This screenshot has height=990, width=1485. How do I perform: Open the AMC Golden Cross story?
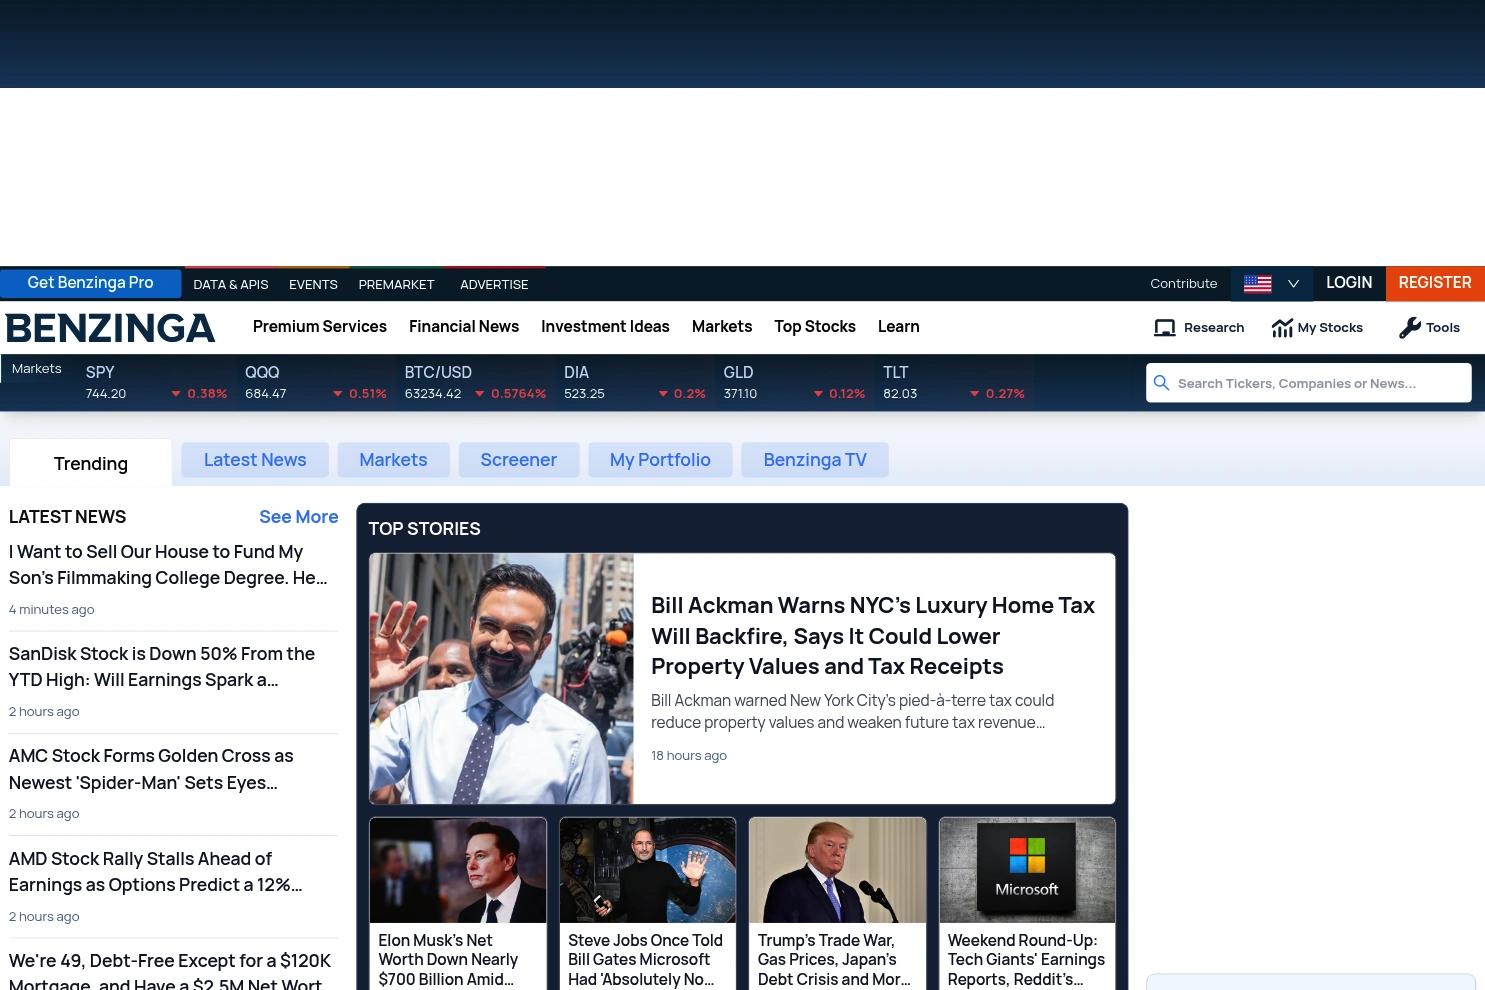tap(151, 769)
